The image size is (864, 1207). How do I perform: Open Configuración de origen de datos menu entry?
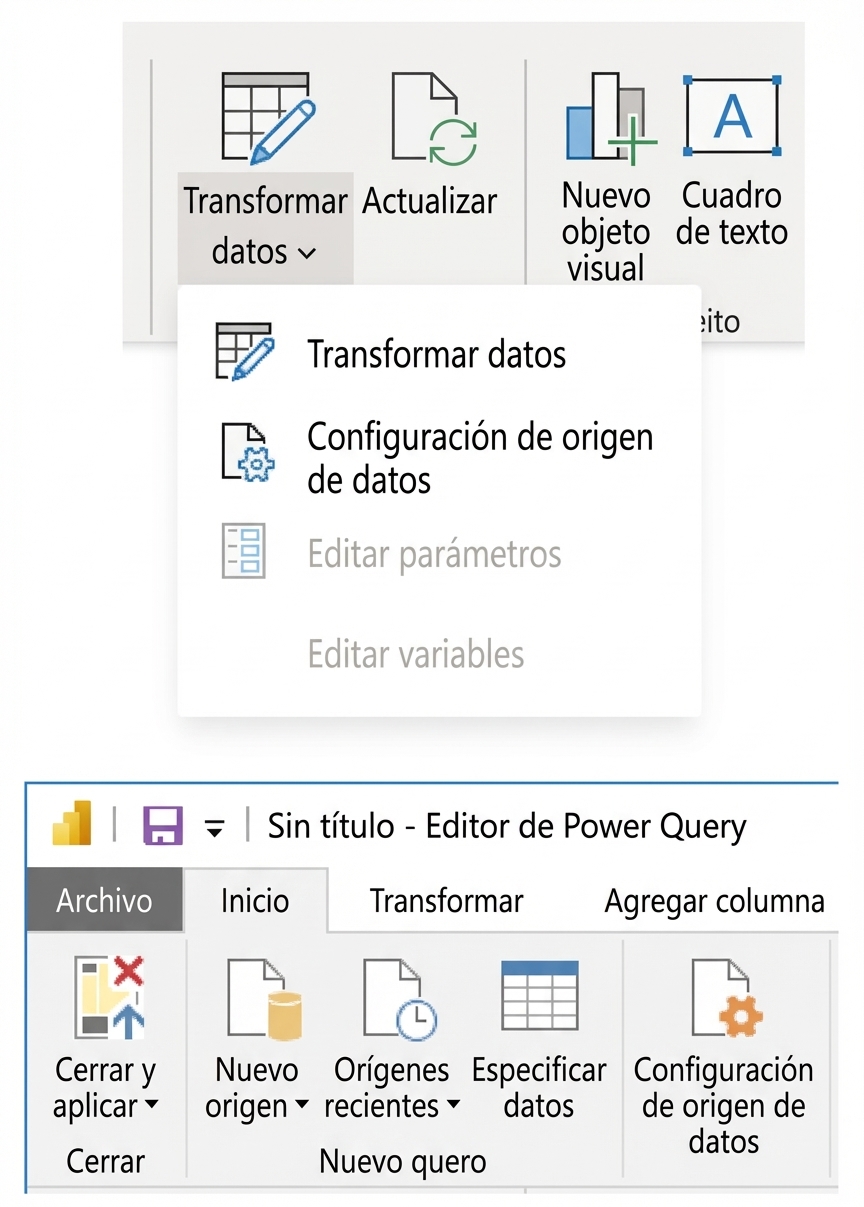click(480, 458)
